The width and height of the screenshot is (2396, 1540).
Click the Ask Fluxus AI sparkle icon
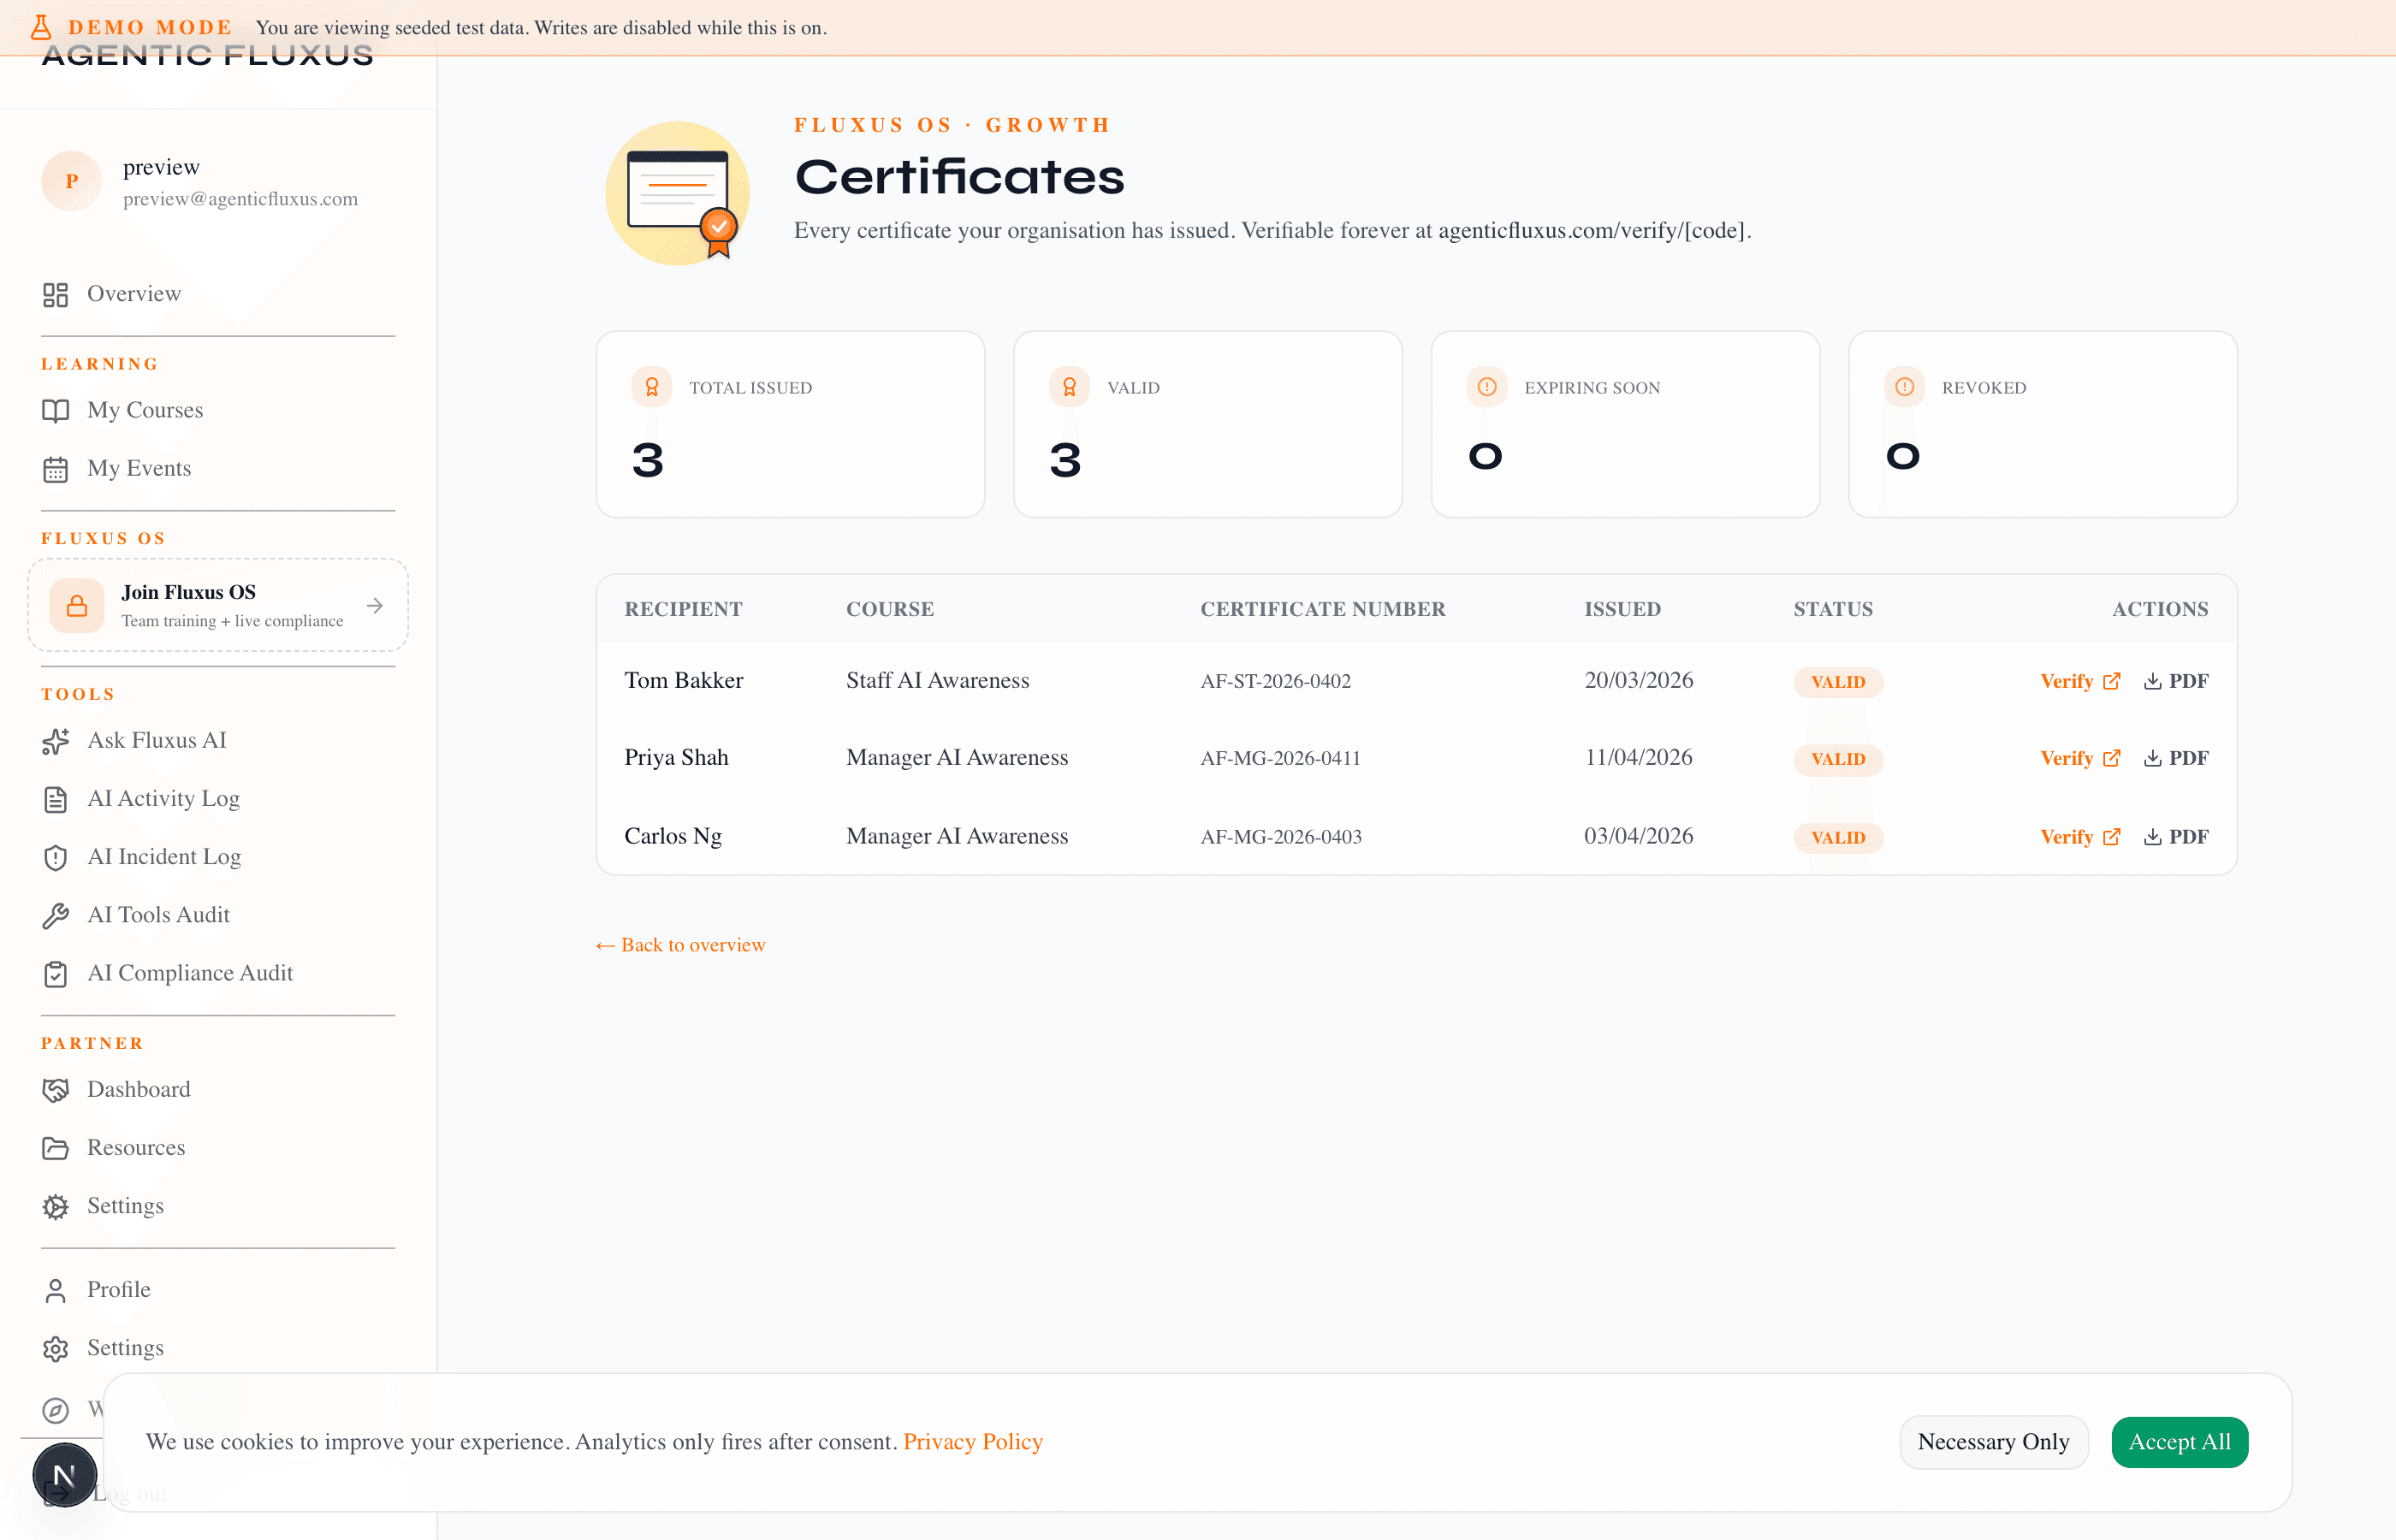56,740
